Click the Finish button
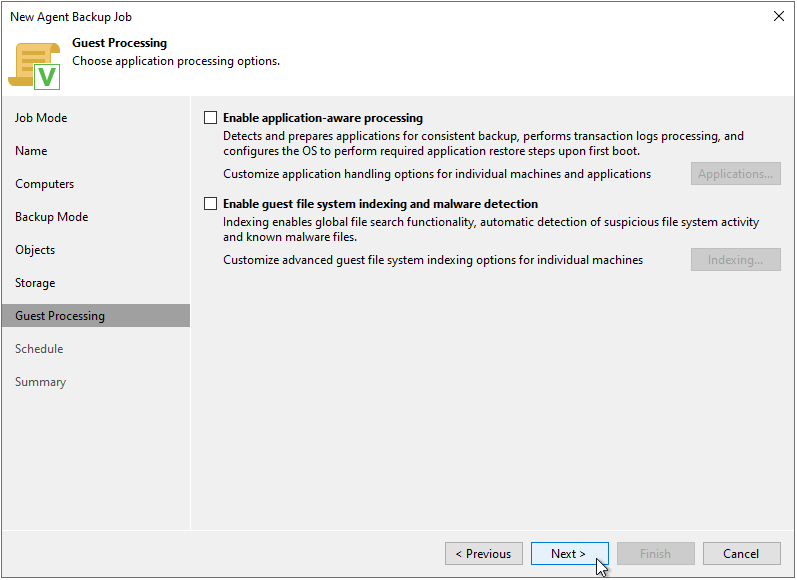 (655, 554)
